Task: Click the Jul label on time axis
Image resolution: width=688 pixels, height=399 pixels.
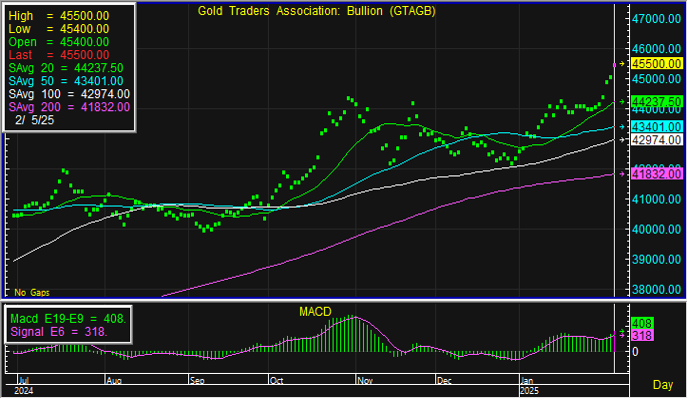Action: pos(23,380)
